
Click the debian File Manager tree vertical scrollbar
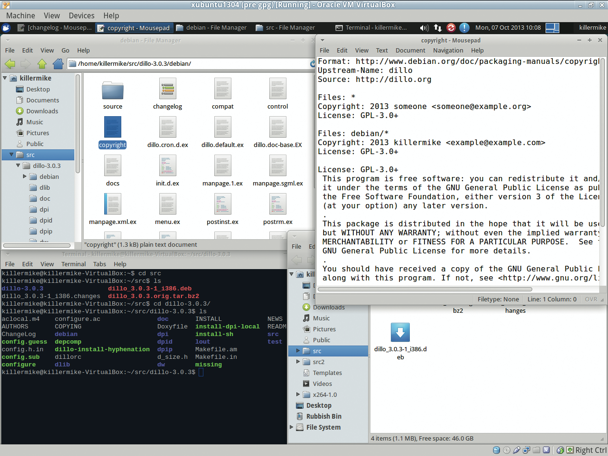click(78, 124)
